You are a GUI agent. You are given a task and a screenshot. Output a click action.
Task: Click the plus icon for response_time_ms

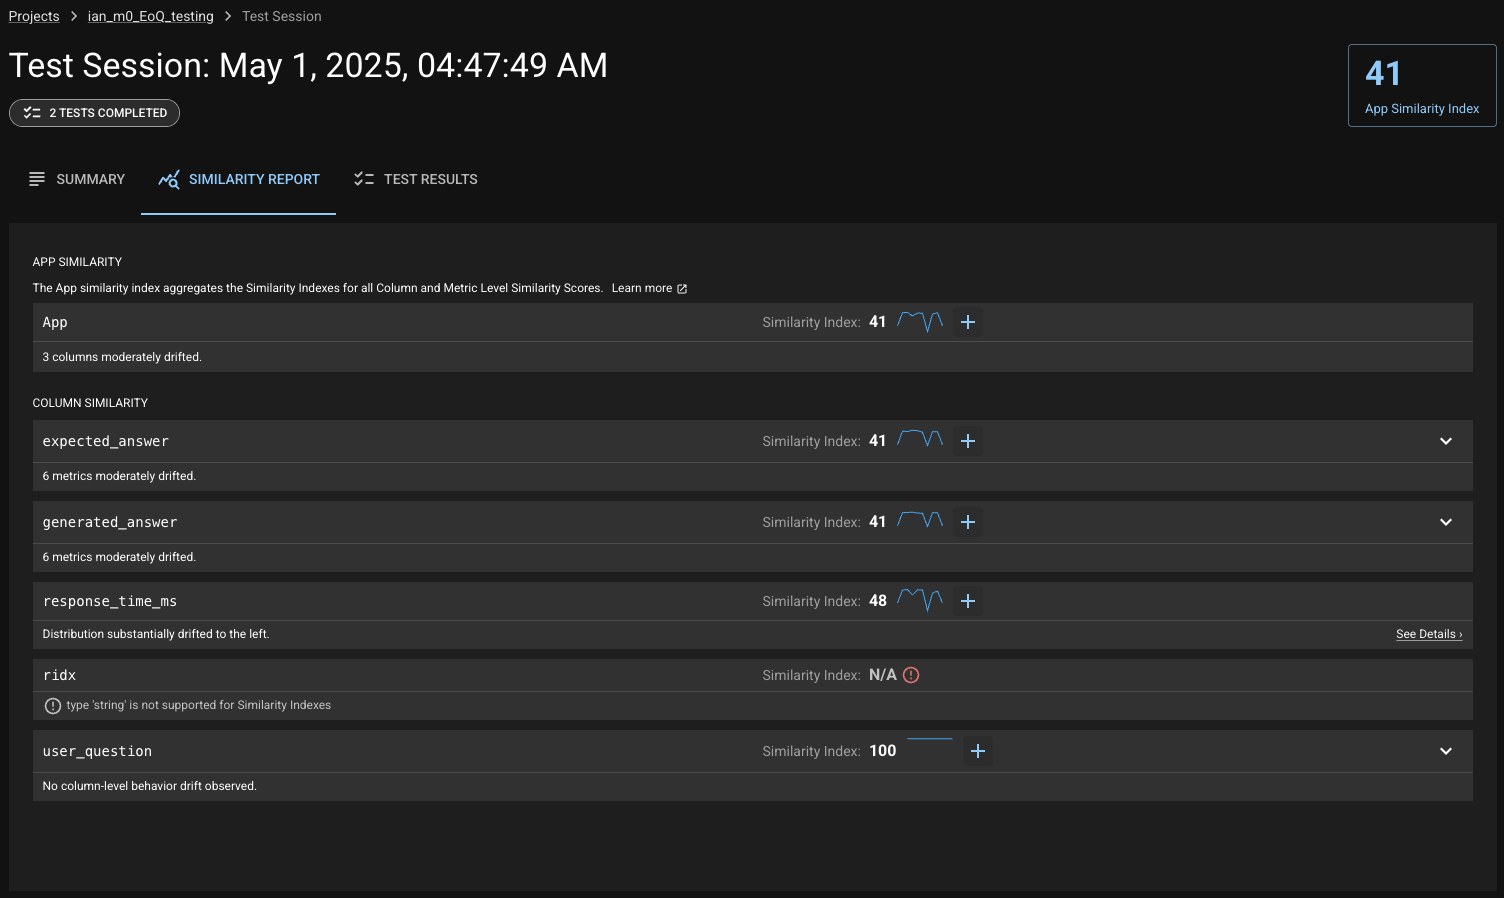(x=967, y=601)
